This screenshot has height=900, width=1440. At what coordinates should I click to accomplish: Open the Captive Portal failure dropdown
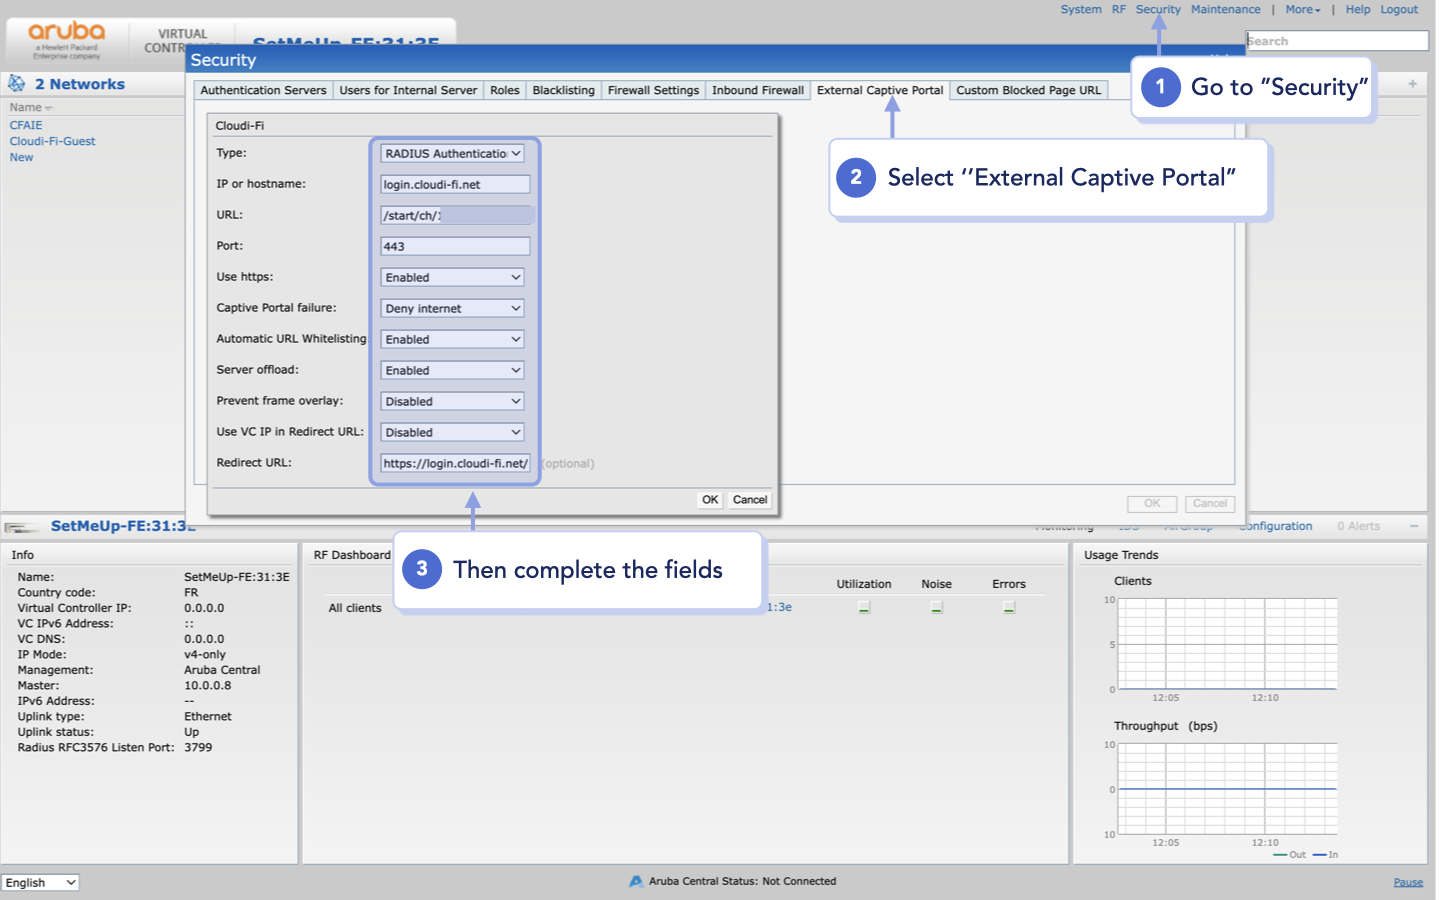pyautogui.click(x=451, y=308)
